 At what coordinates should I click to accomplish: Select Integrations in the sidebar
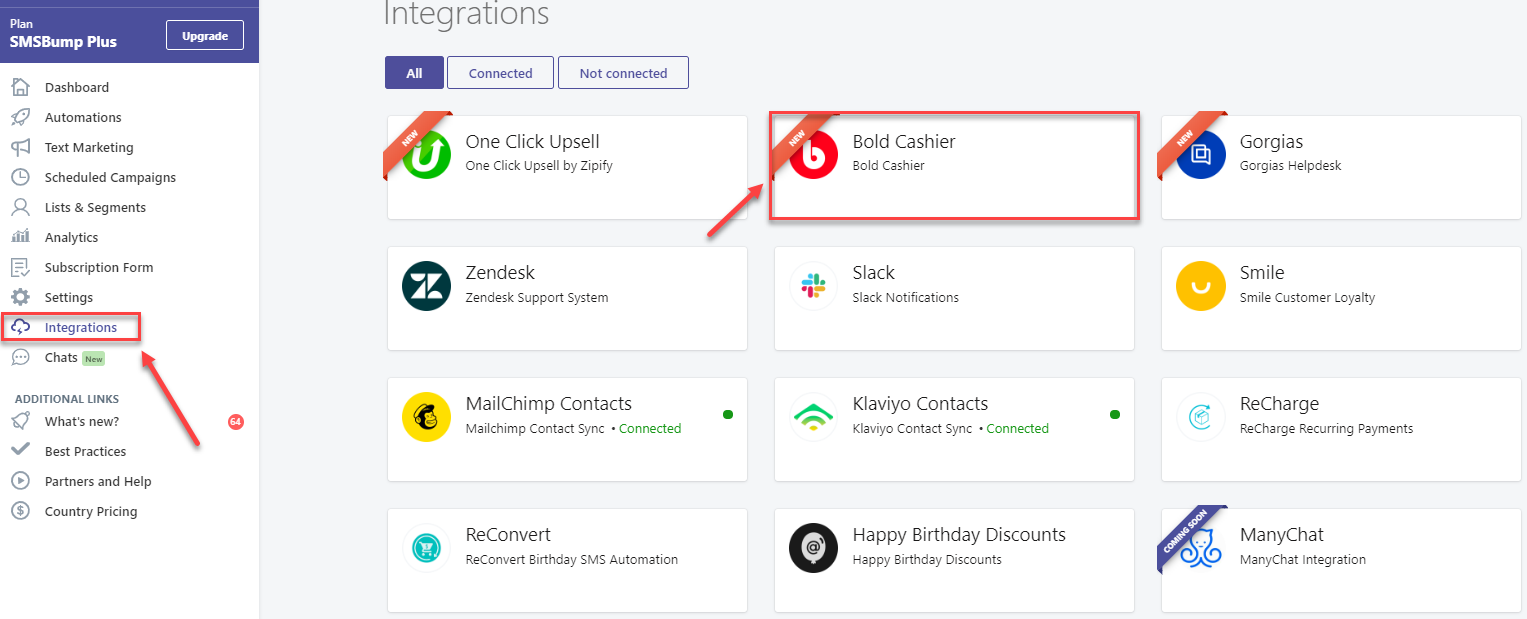pos(81,327)
